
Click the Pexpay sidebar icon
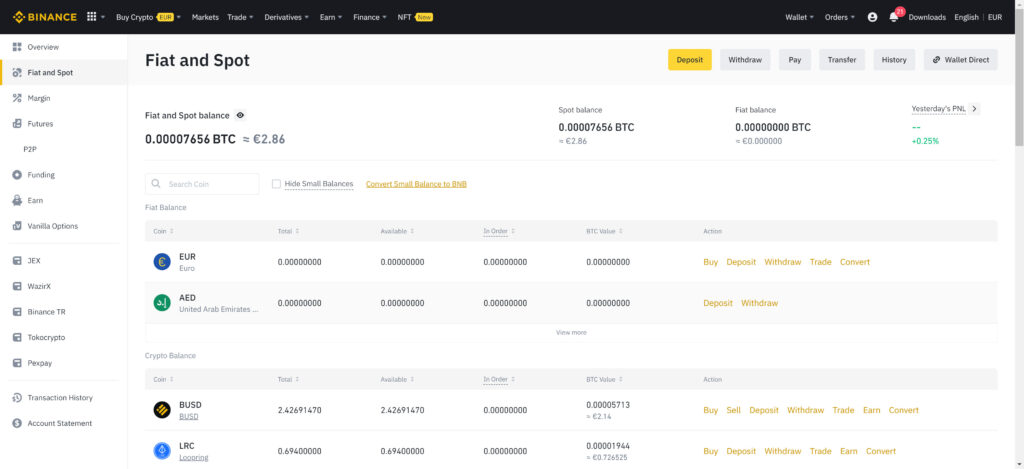click(18, 363)
